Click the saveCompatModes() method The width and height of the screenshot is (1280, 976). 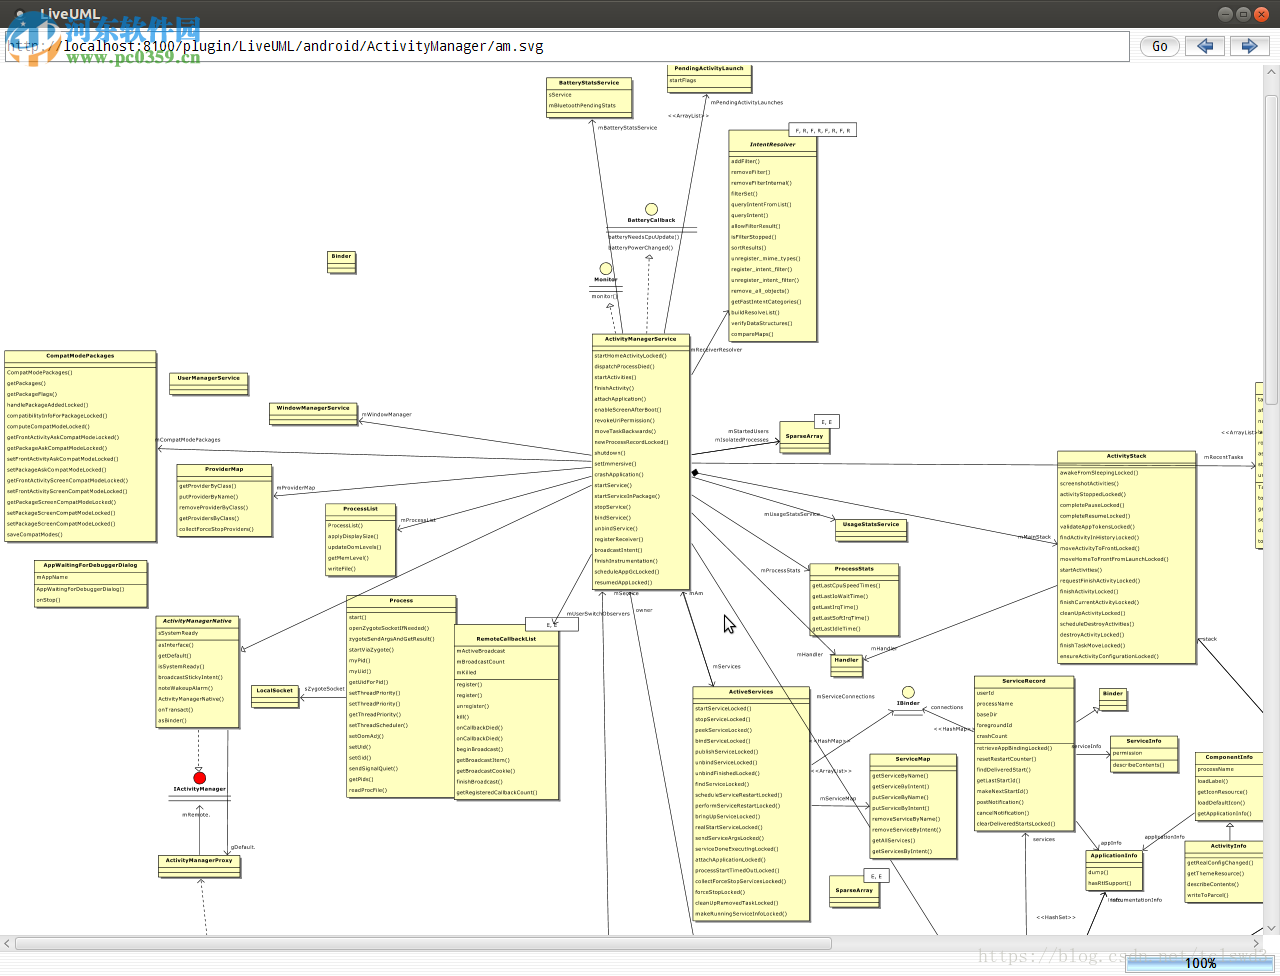(35, 535)
